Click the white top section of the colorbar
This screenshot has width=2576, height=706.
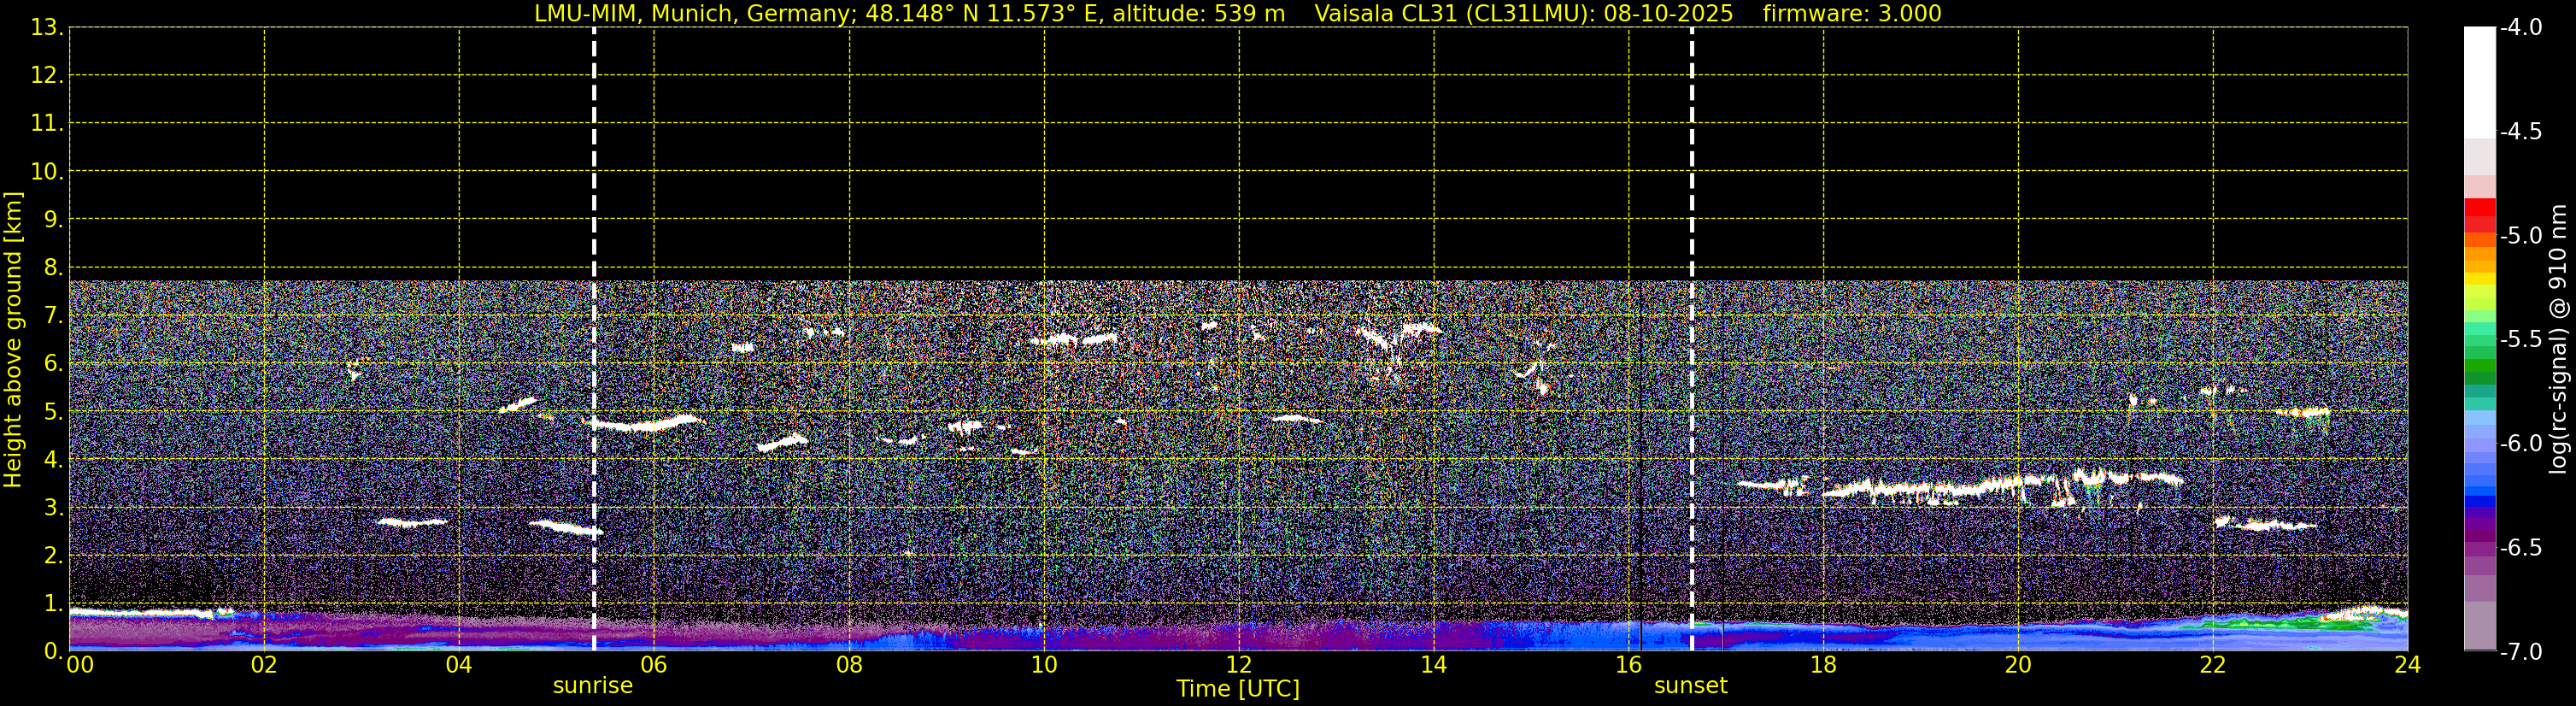pyautogui.click(x=2479, y=80)
